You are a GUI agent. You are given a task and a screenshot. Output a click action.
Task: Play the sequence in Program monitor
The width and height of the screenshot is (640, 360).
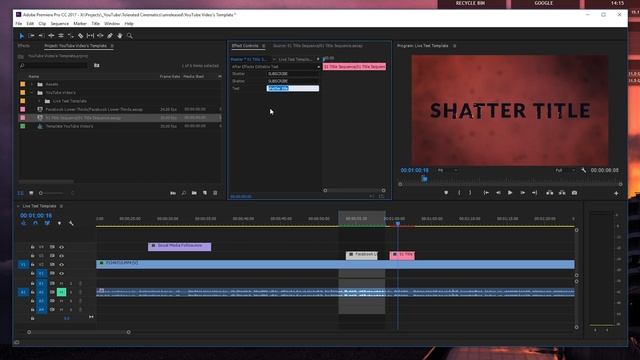point(510,193)
